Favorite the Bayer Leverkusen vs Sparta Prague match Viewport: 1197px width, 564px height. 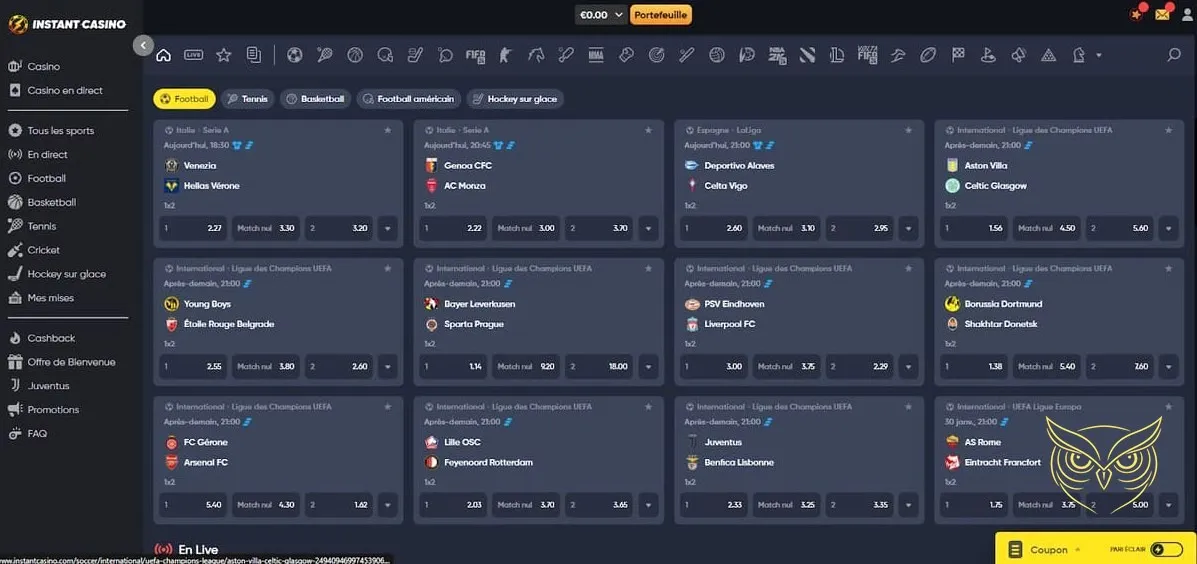(x=648, y=269)
